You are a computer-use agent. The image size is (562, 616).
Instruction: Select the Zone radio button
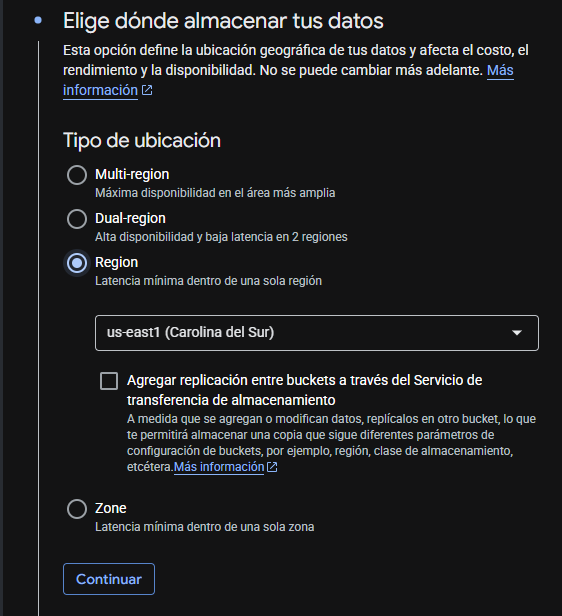pyautogui.click(x=77, y=509)
